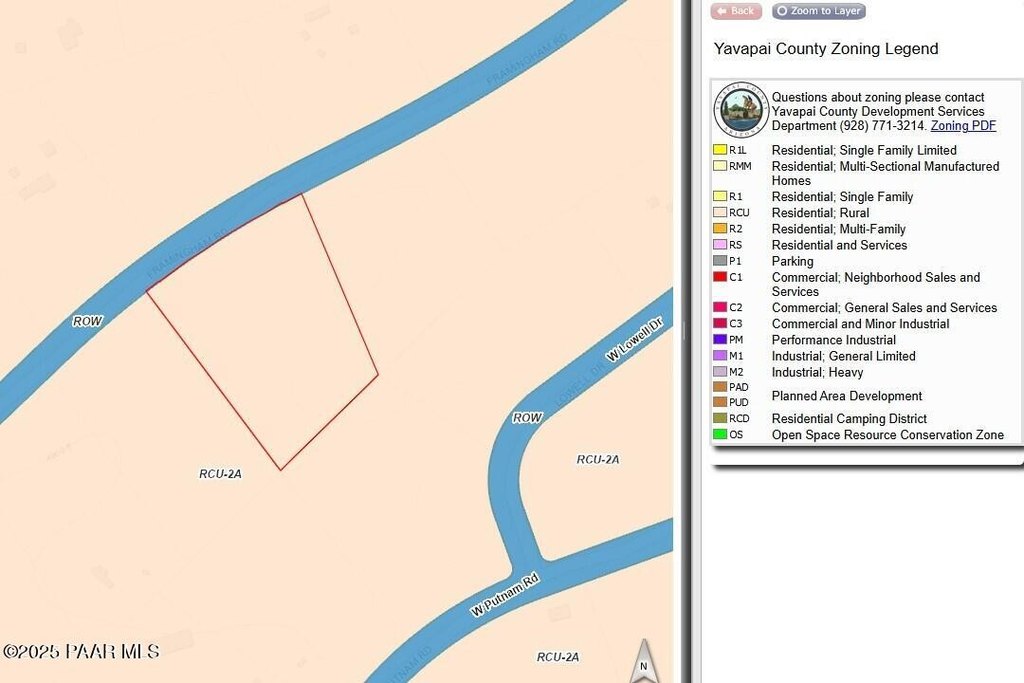Click the Yavapai County seal logo

click(740, 110)
